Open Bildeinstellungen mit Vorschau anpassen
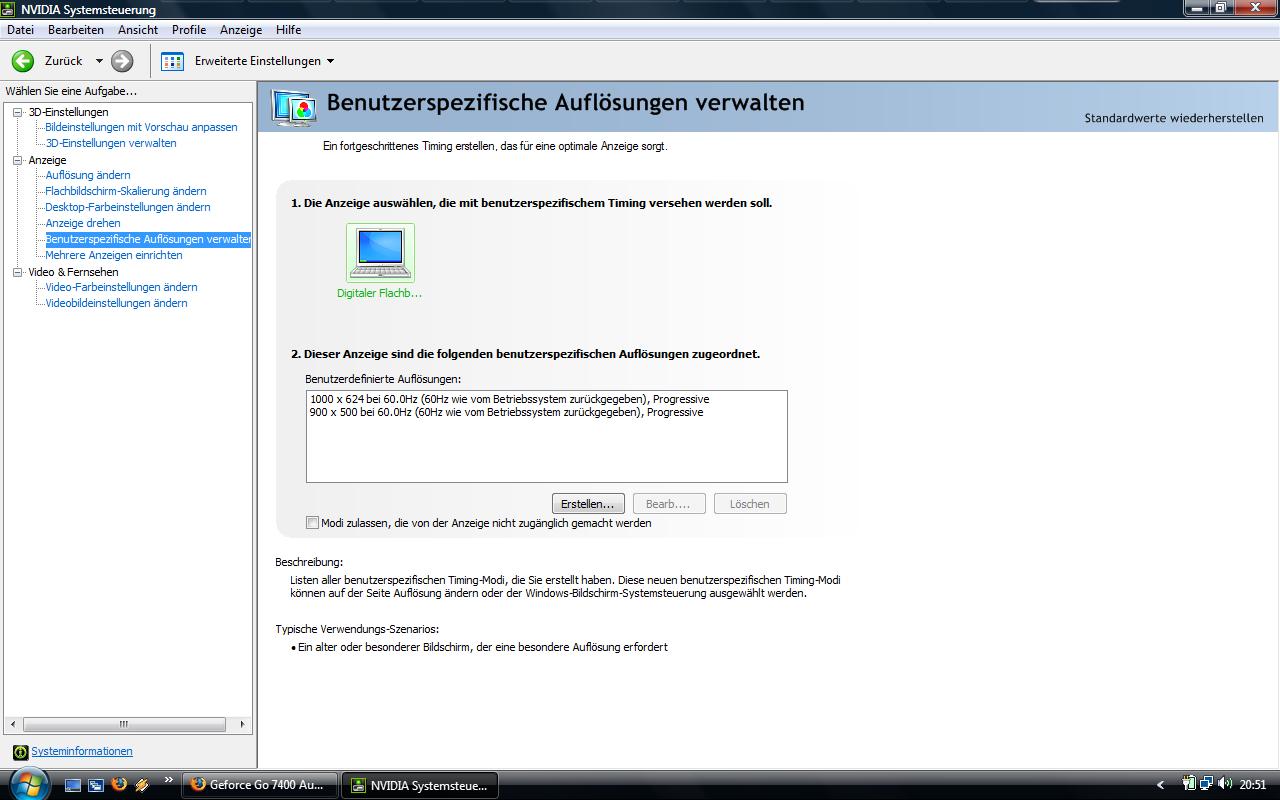The width and height of the screenshot is (1280, 800). [x=141, y=127]
